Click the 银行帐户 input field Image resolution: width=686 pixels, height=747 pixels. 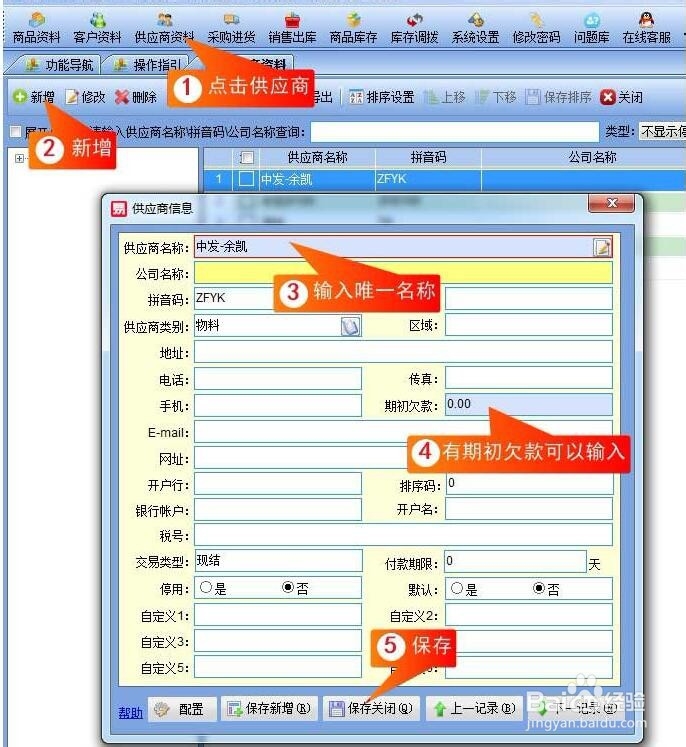pyautogui.click(x=278, y=510)
